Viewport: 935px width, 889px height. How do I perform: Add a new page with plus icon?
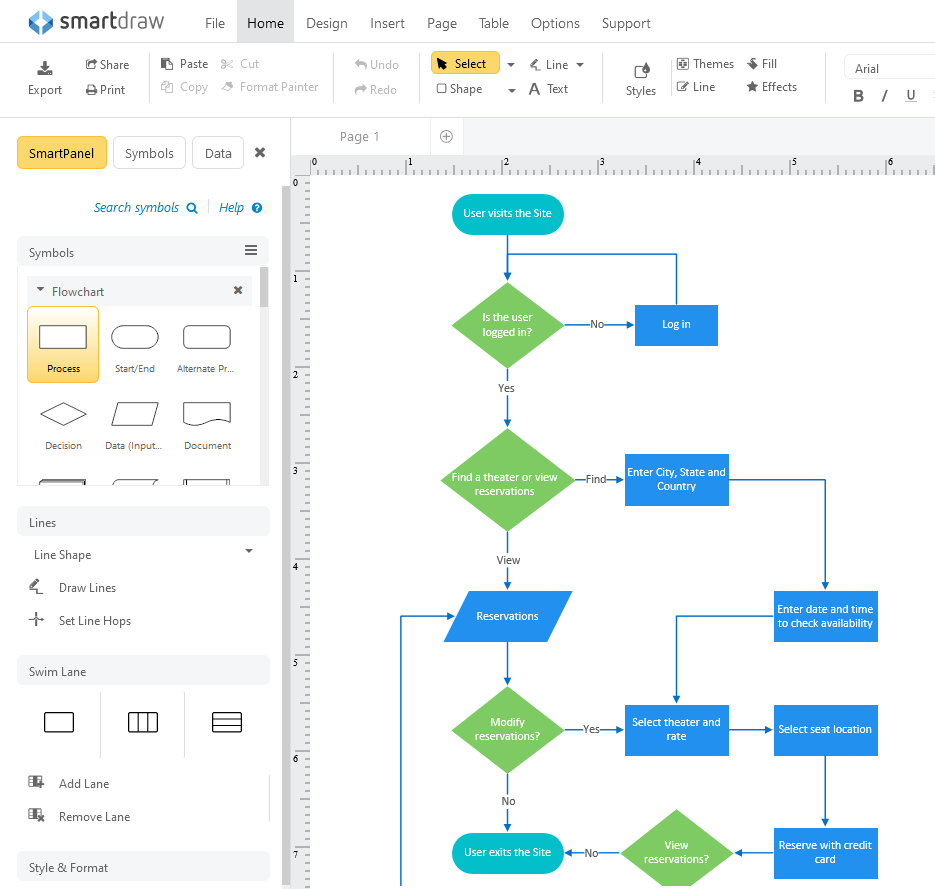(446, 137)
